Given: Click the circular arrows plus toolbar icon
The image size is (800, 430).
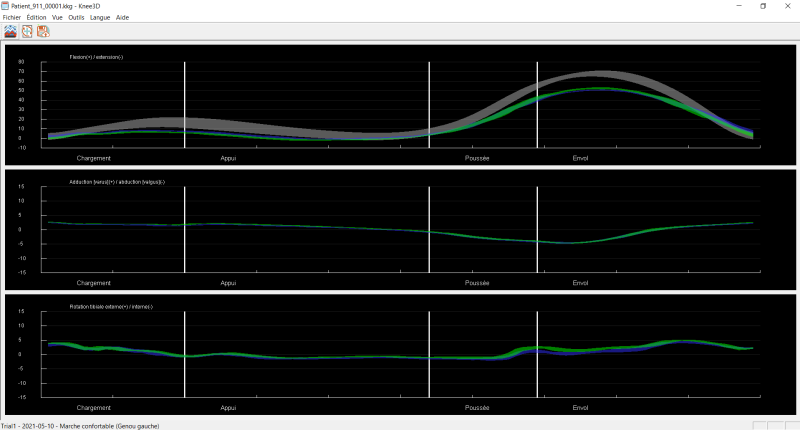Looking at the screenshot, I should pos(27,32).
